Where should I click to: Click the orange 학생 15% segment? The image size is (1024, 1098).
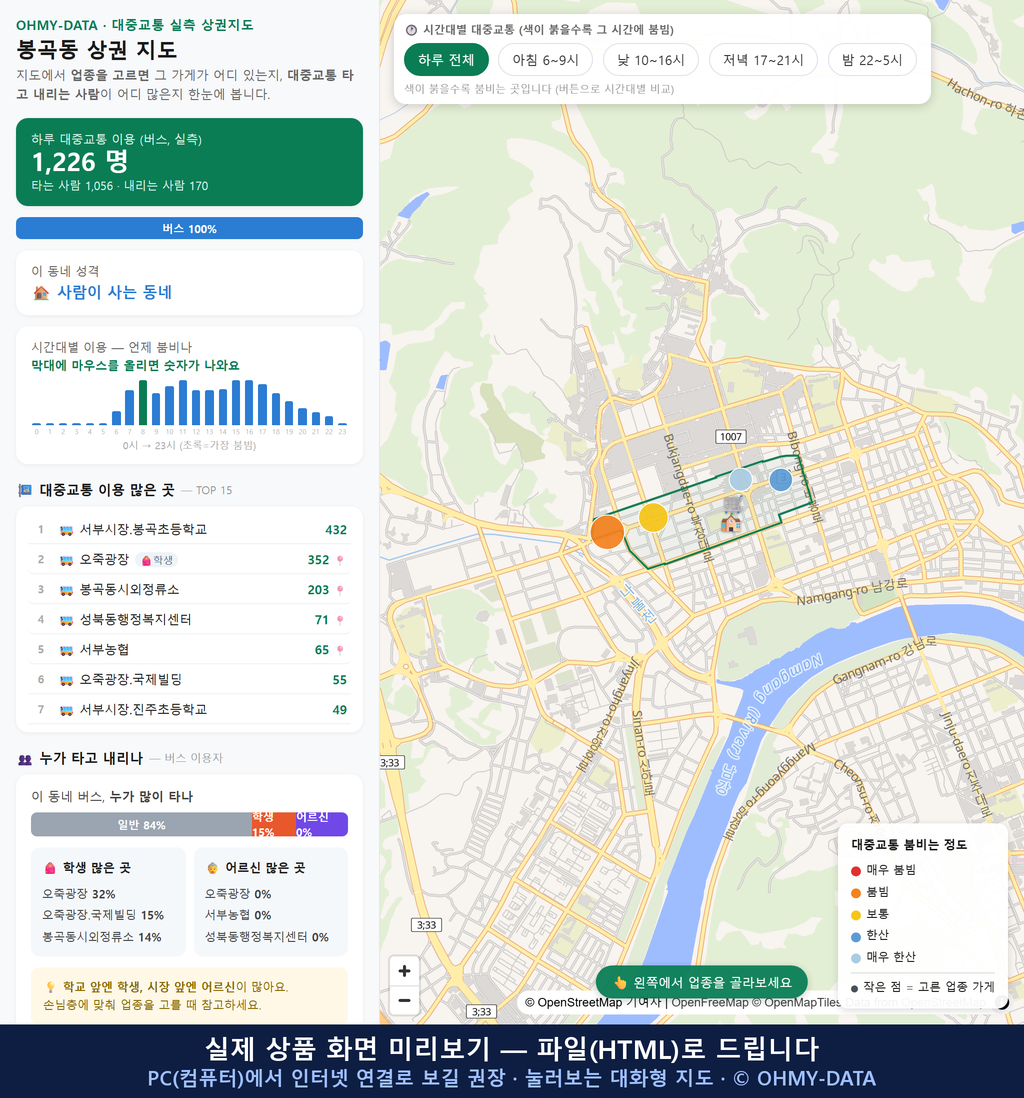tap(273, 825)
